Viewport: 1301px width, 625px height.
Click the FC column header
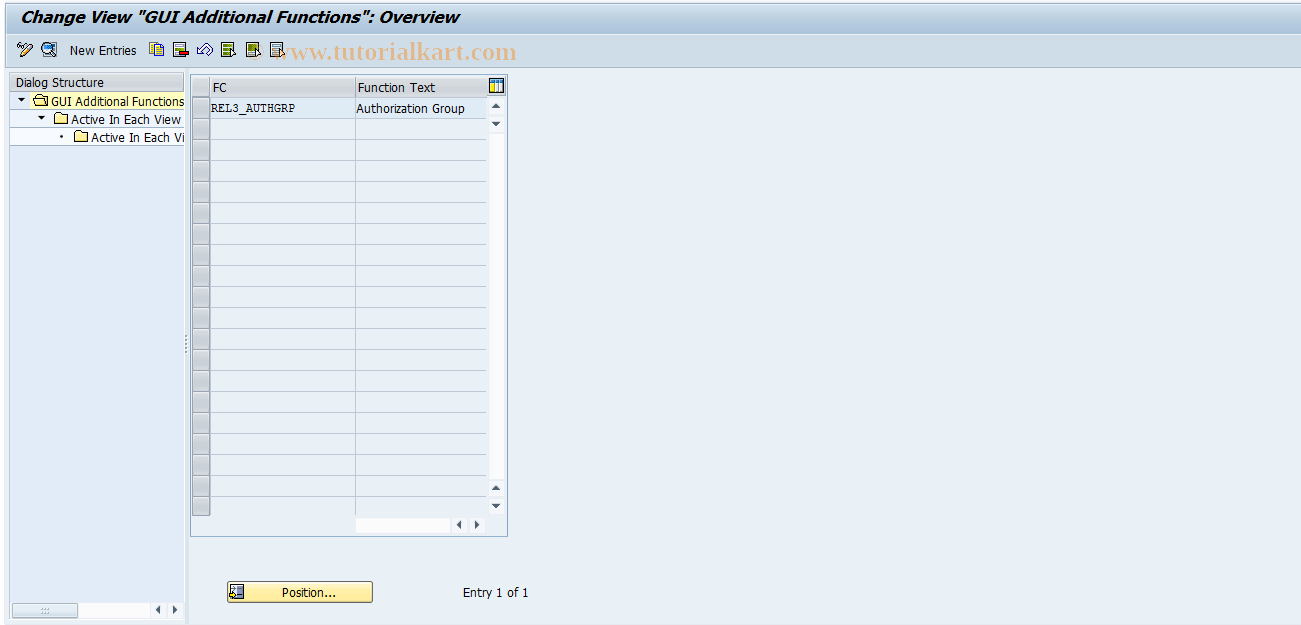tap(282, 87)
